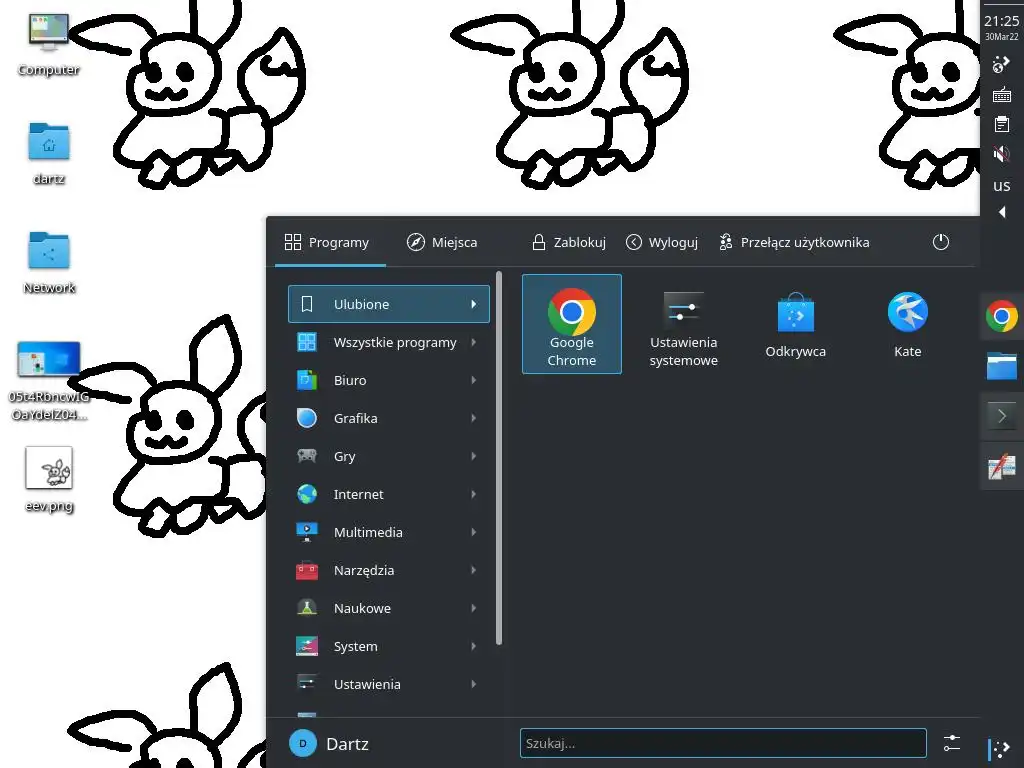This screenshot has height=768, width=1024.
Task: Open the Internet category
Action: point(389,494)
